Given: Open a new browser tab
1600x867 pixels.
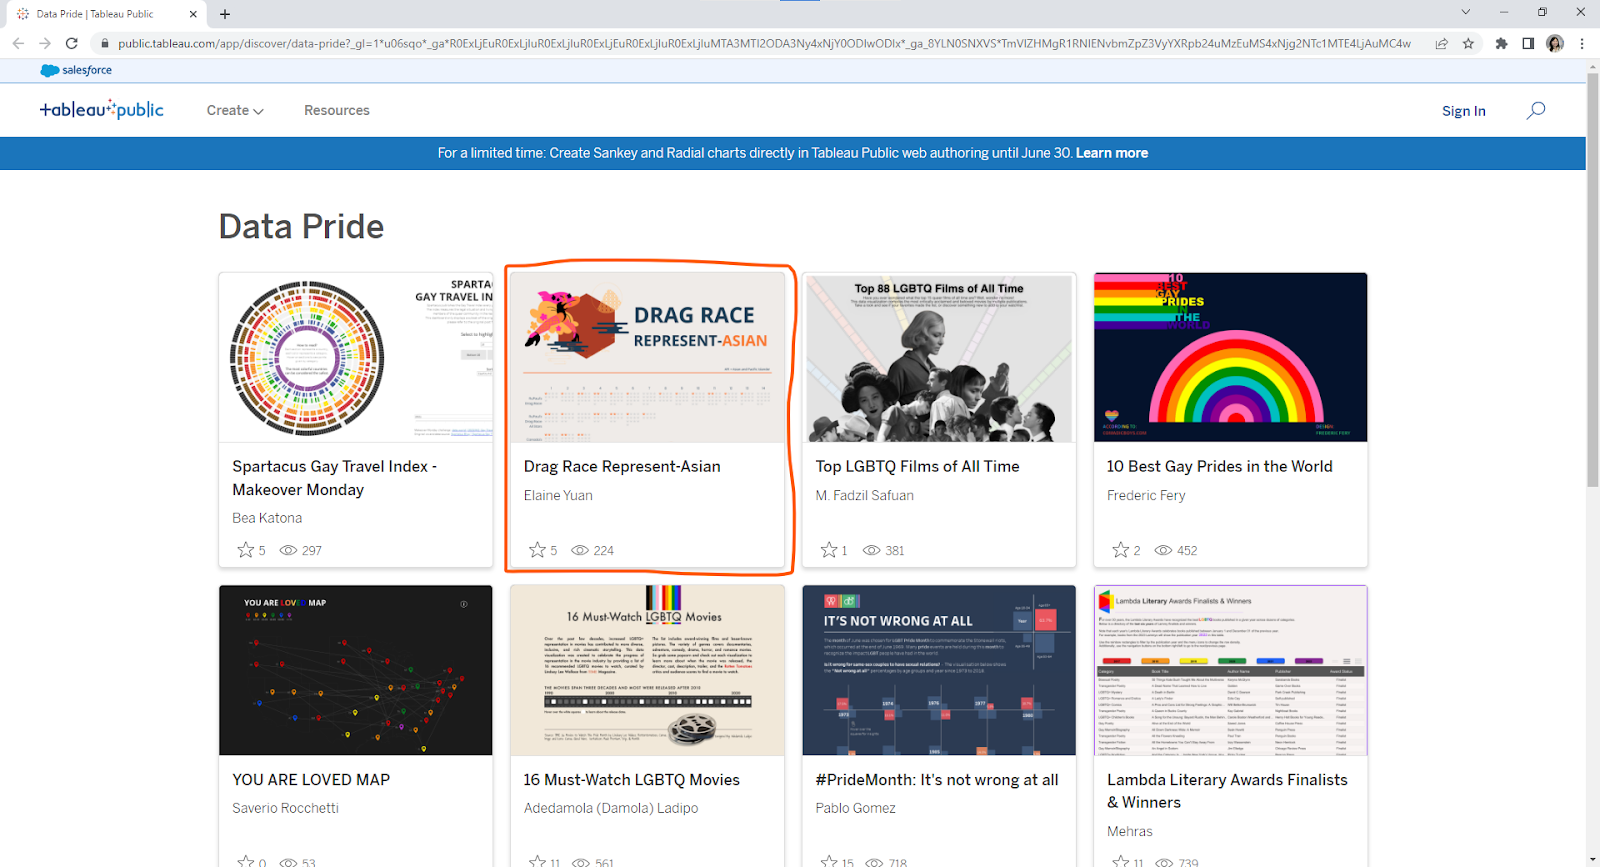Looking at the screenshot, I should [225, 14].
